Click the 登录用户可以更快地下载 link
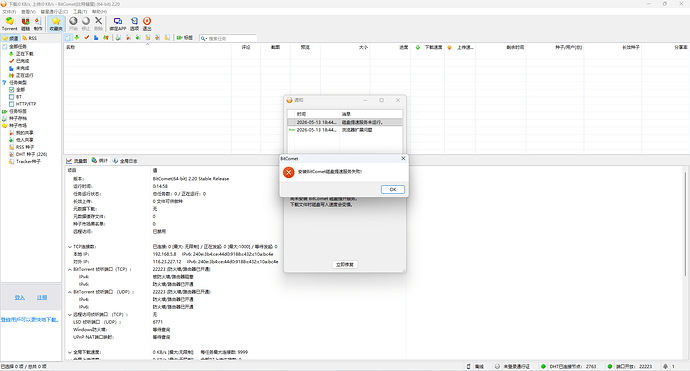The width and height of the screenshot is (690, 371). point(29,320)
